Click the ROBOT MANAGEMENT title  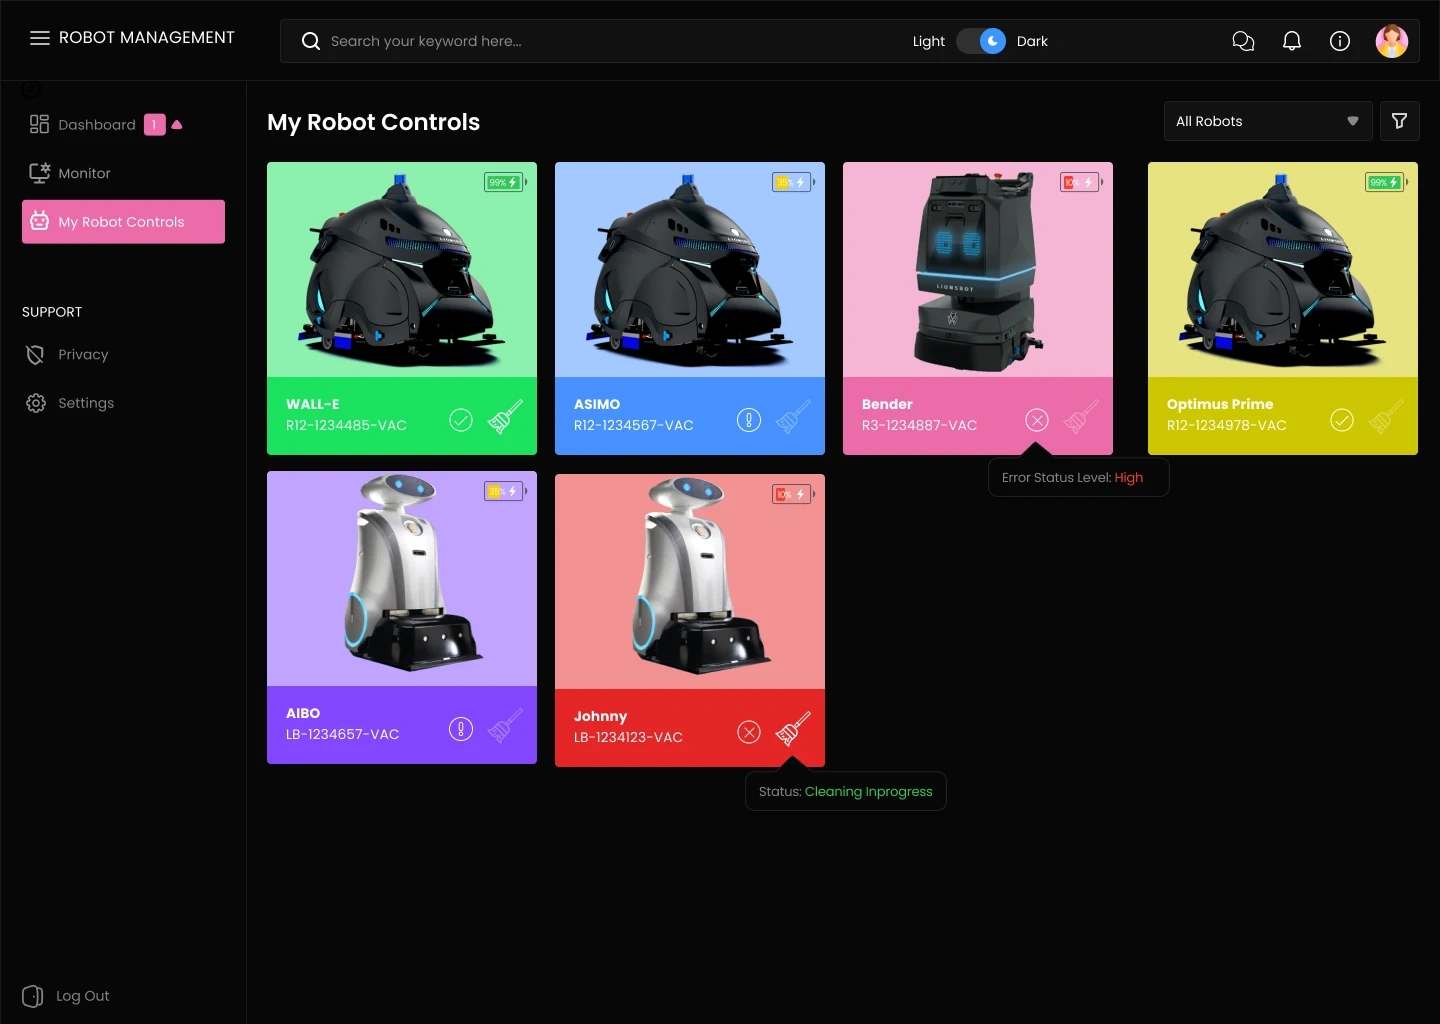[x=147, y=38]
